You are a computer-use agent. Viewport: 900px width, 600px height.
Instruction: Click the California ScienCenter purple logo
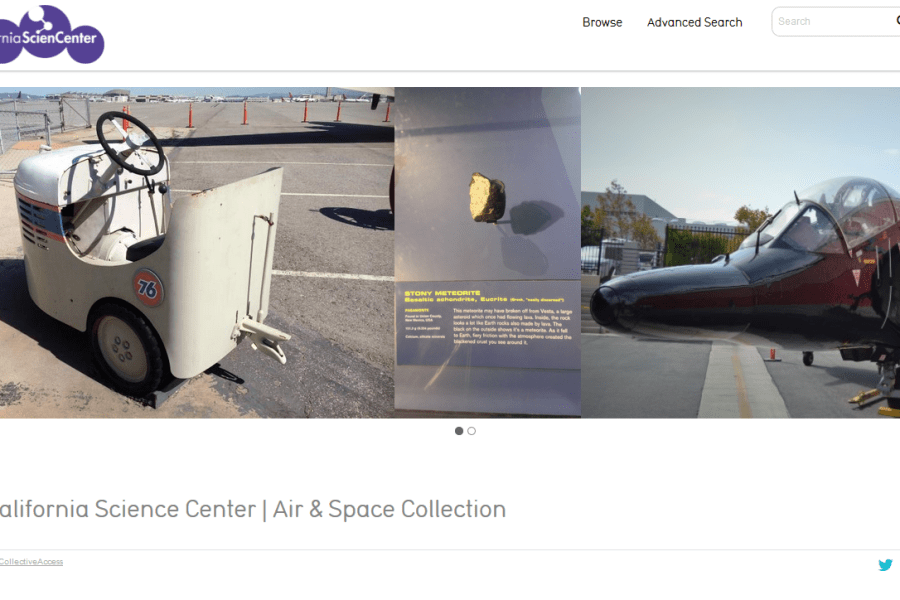(52, 34)
